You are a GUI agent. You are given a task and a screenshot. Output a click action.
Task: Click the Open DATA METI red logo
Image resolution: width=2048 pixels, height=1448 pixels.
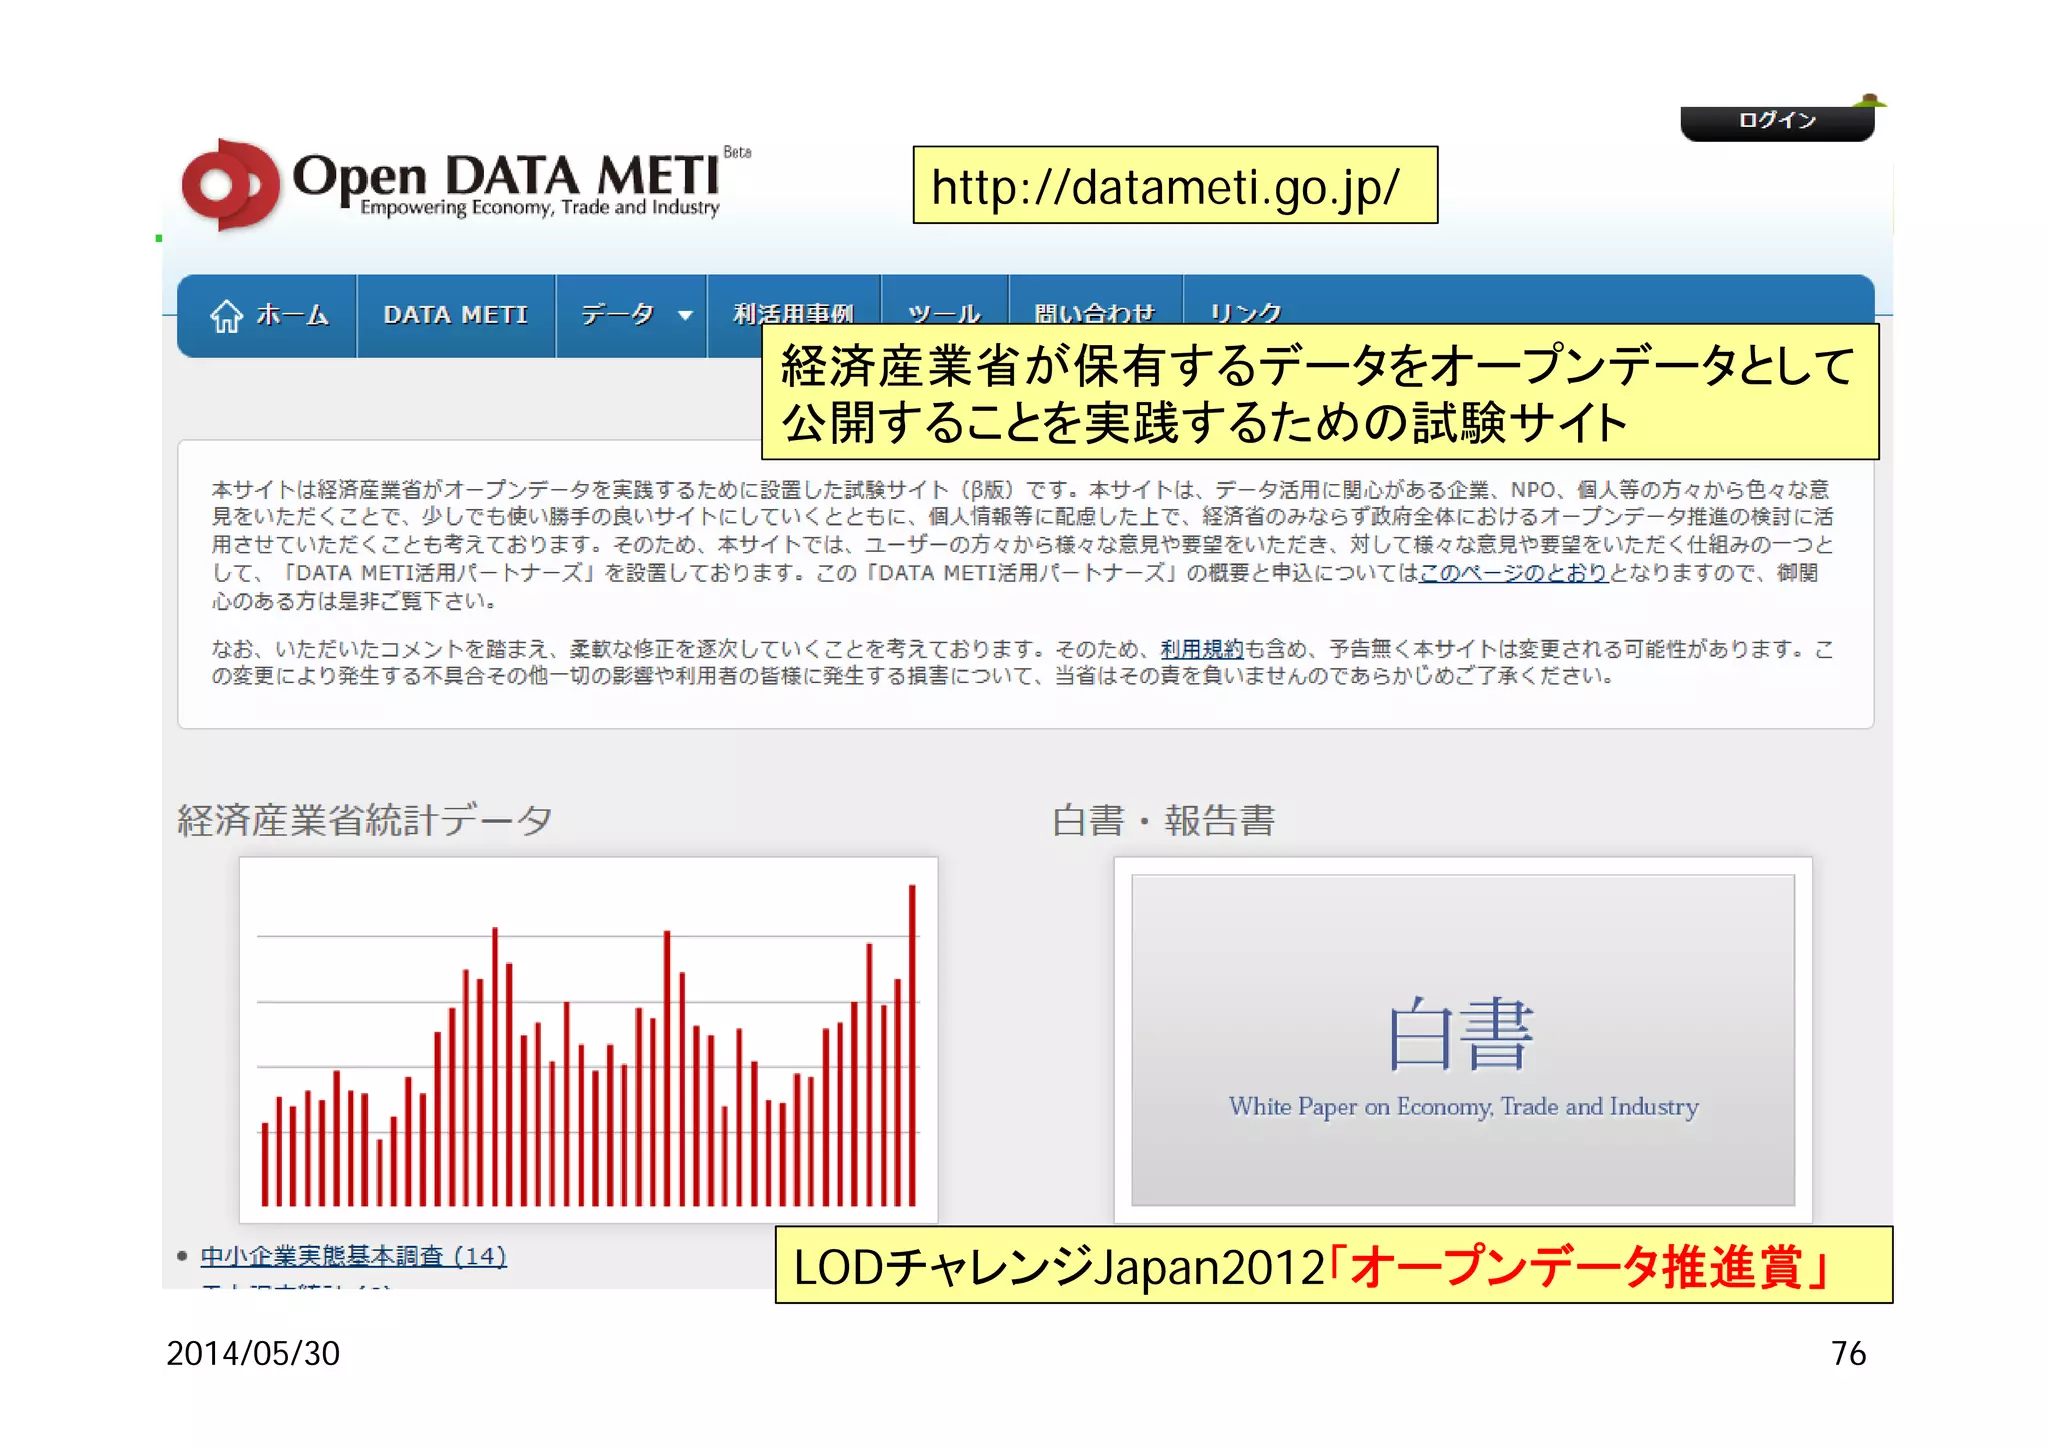pyautogui.click(x=231, y=185)
